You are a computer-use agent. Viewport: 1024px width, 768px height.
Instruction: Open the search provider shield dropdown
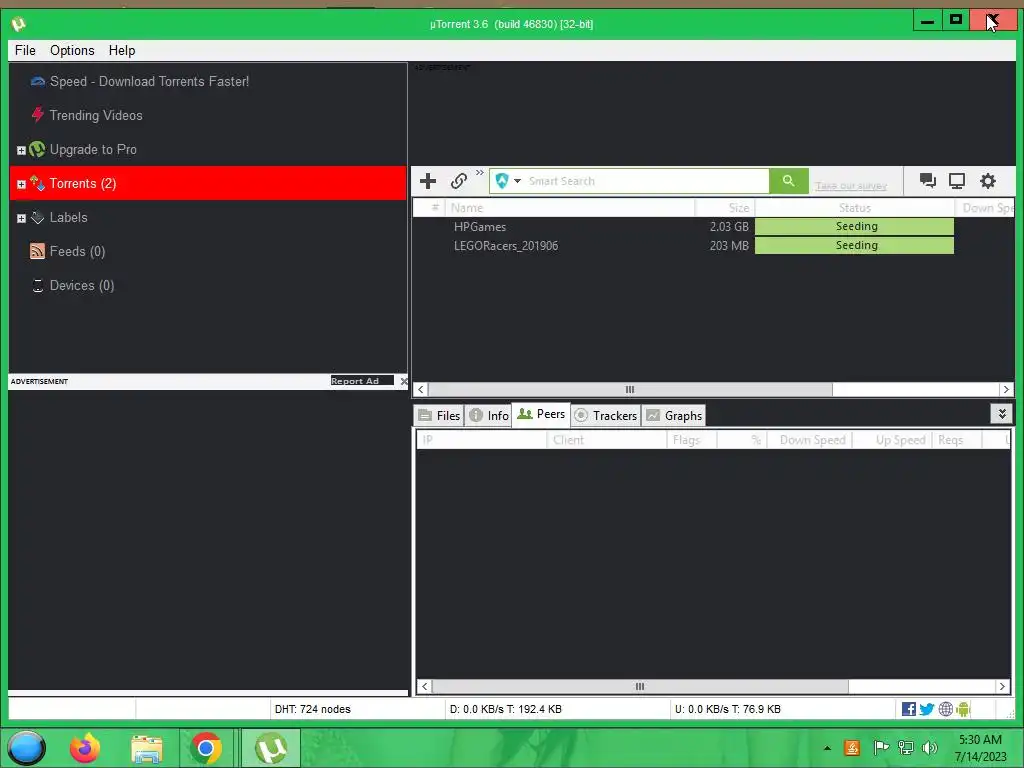507,181
